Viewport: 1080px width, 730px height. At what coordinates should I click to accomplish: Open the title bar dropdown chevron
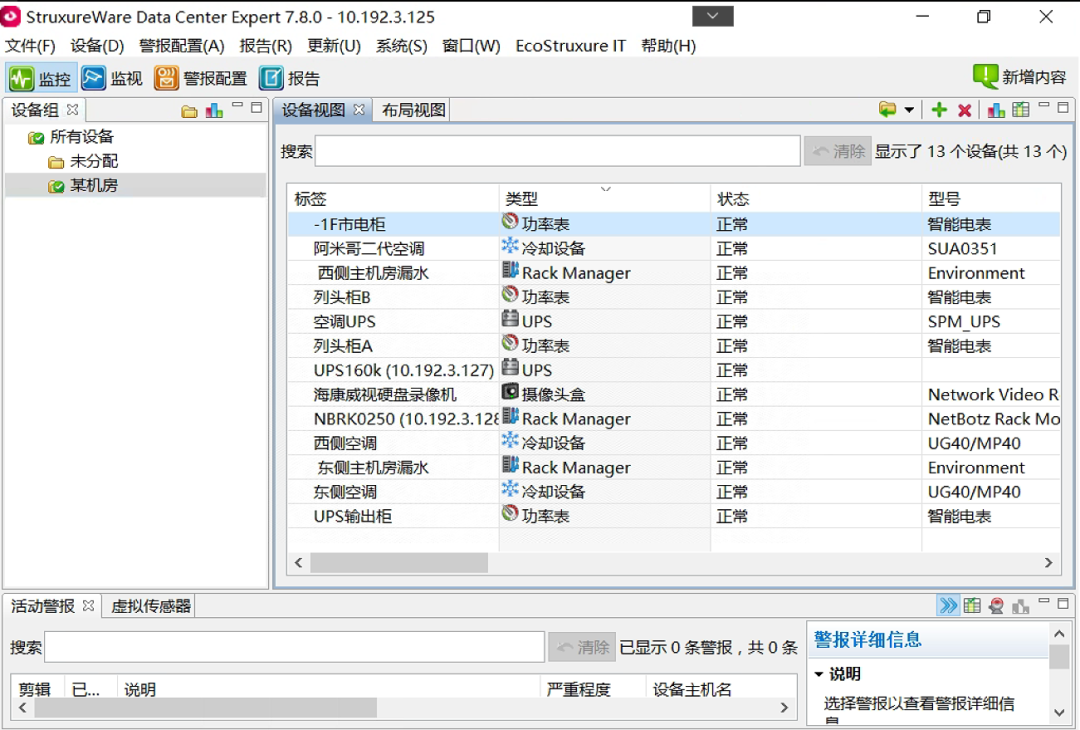713,16
